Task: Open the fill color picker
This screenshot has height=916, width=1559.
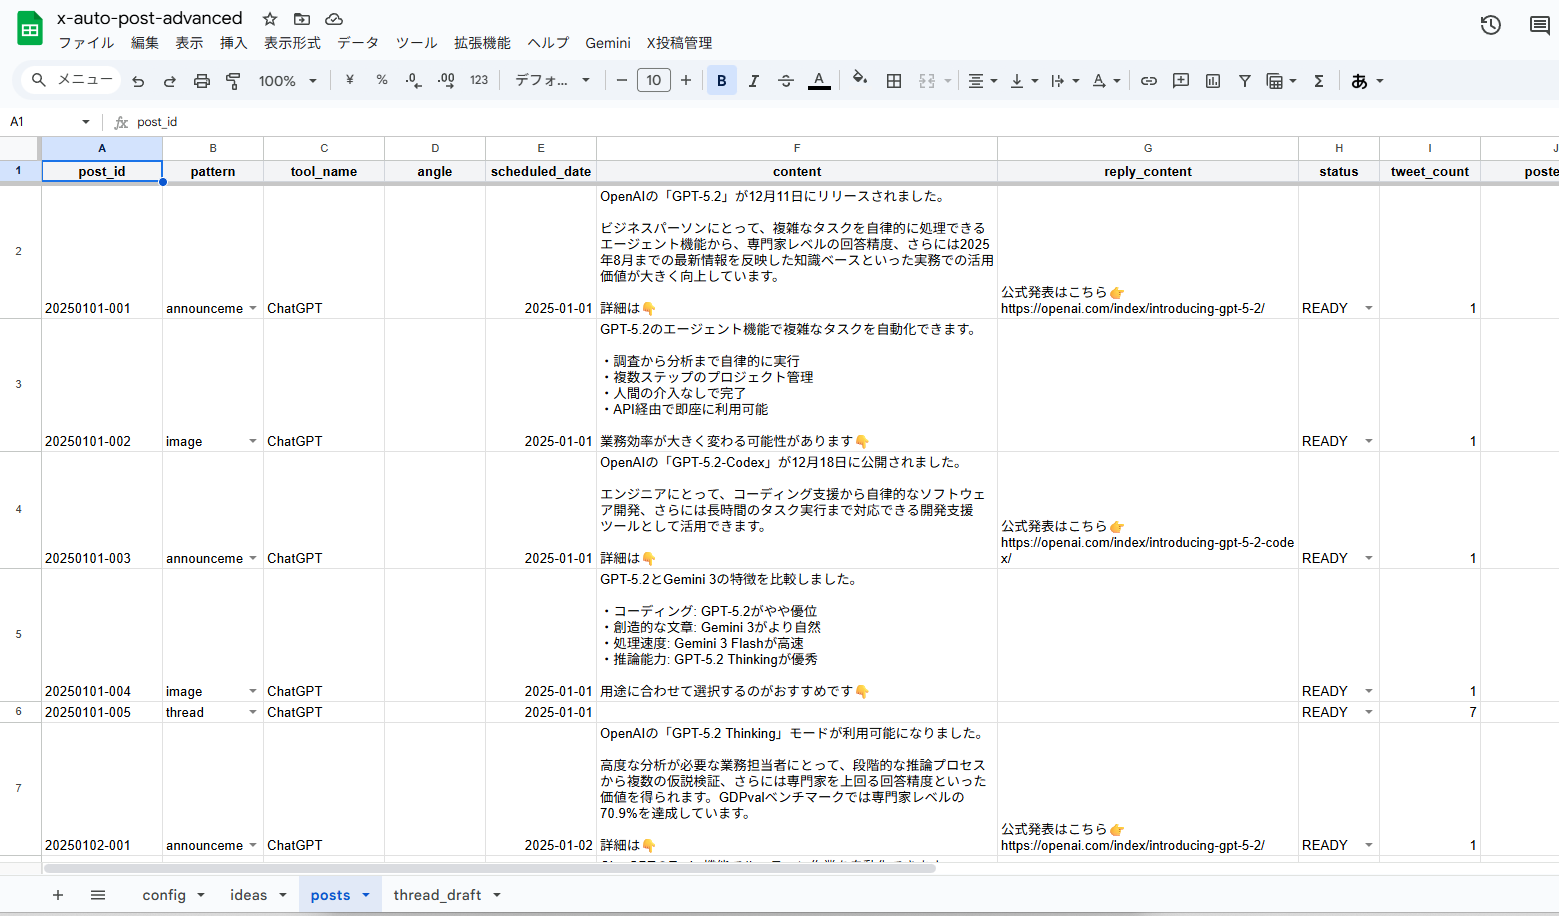Action: [x=859, y=80]
